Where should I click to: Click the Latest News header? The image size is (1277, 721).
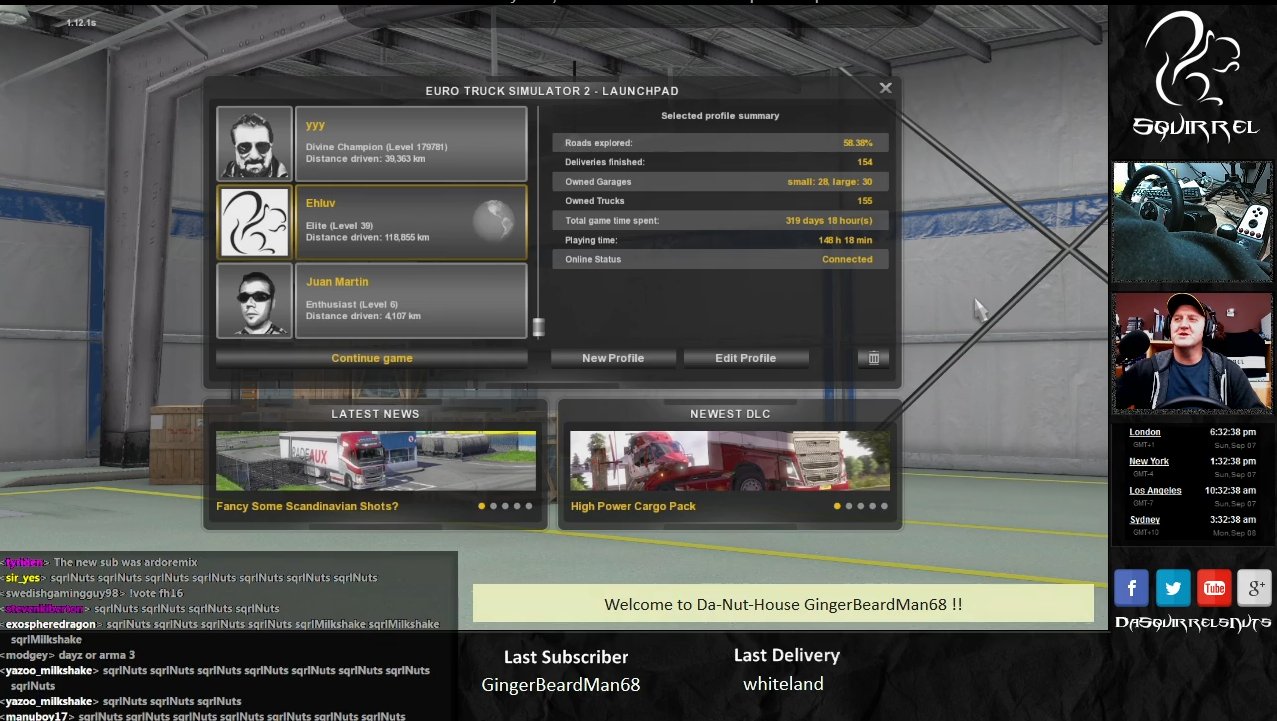376,414
